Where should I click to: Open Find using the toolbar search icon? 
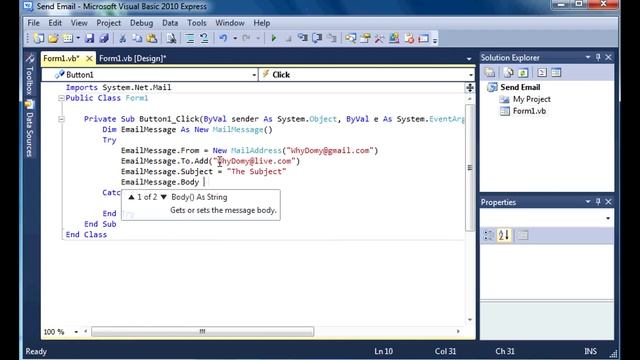coord(171,38)
